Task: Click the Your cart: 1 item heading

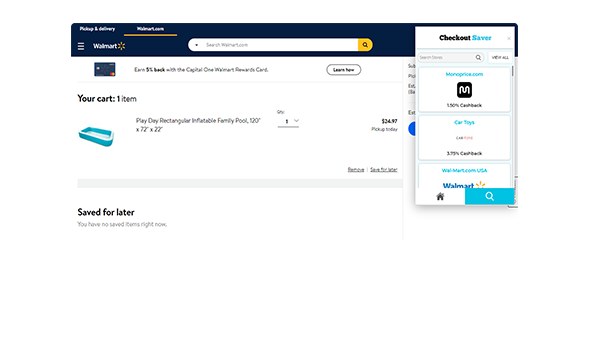Action: coord(107,99)
